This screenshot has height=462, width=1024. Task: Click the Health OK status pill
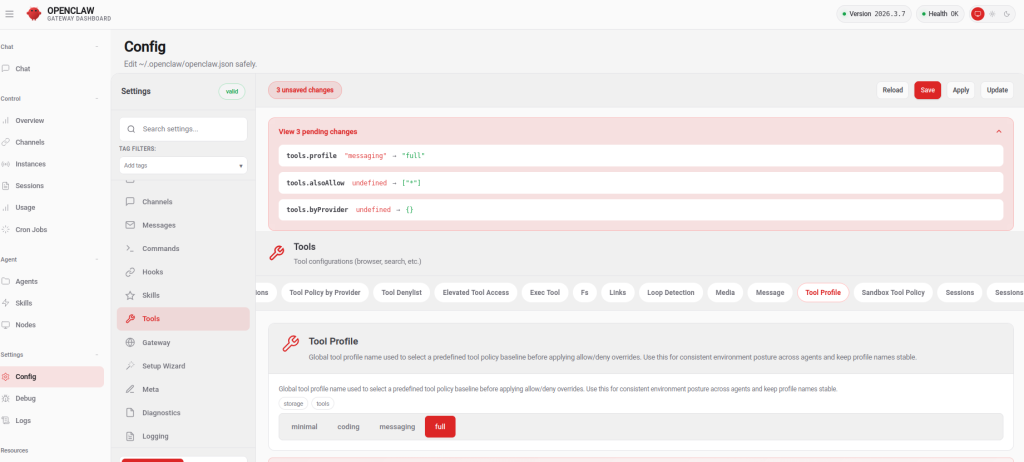(940, 14)
